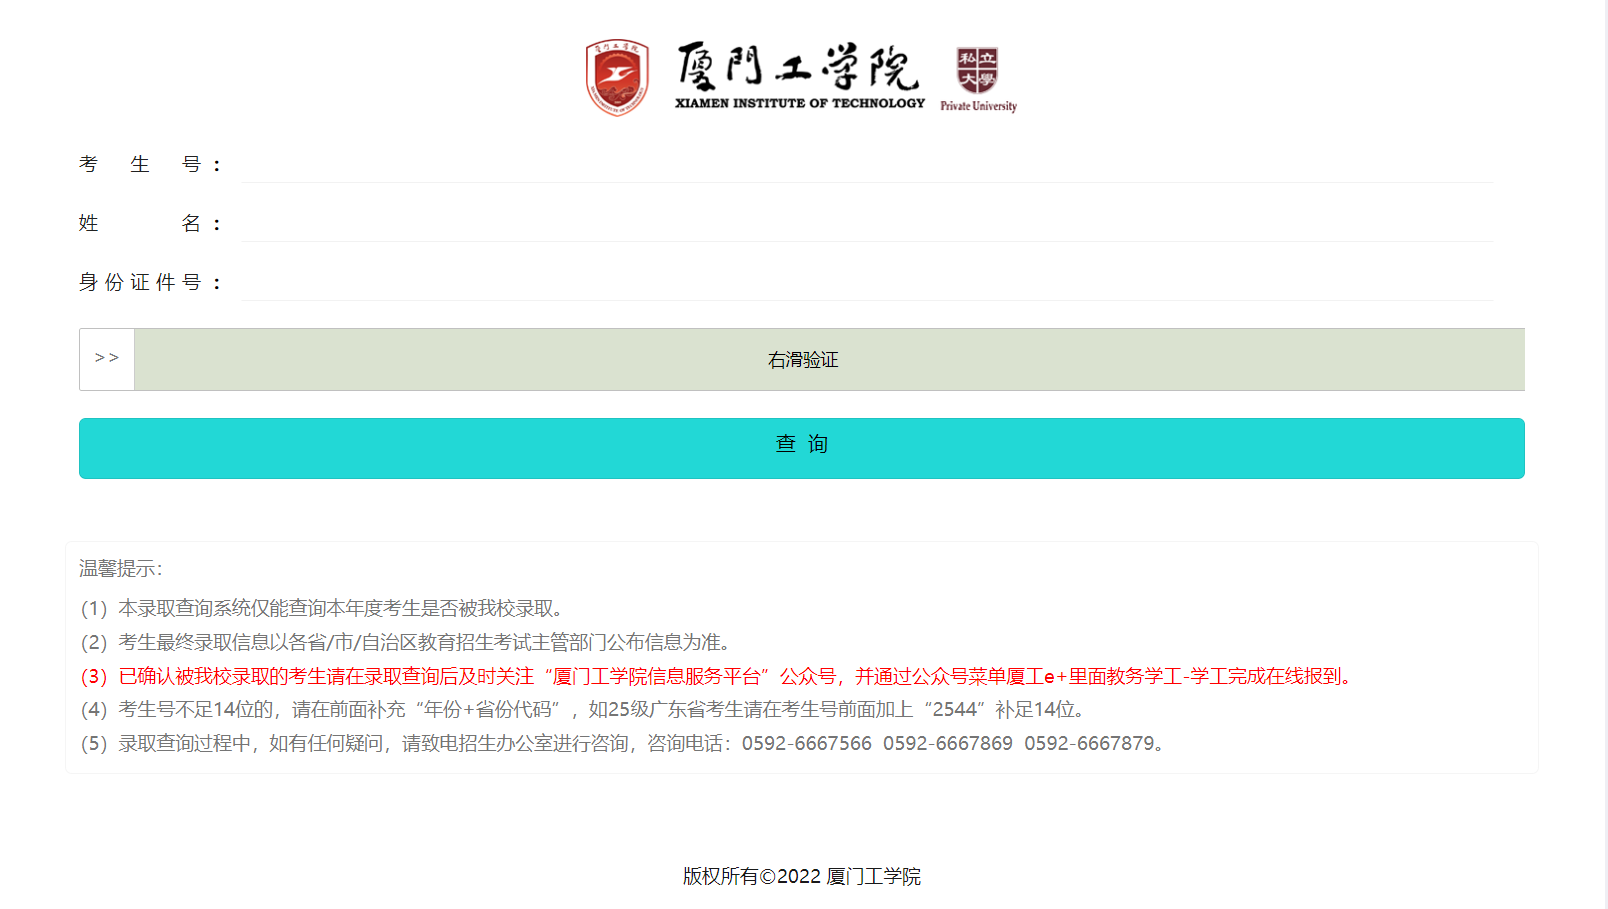Click the red tip about 厦门工学院信息服务平台
Image resolution: width=1608 pixels, height=909 pixels.
[x=717, y=677]
